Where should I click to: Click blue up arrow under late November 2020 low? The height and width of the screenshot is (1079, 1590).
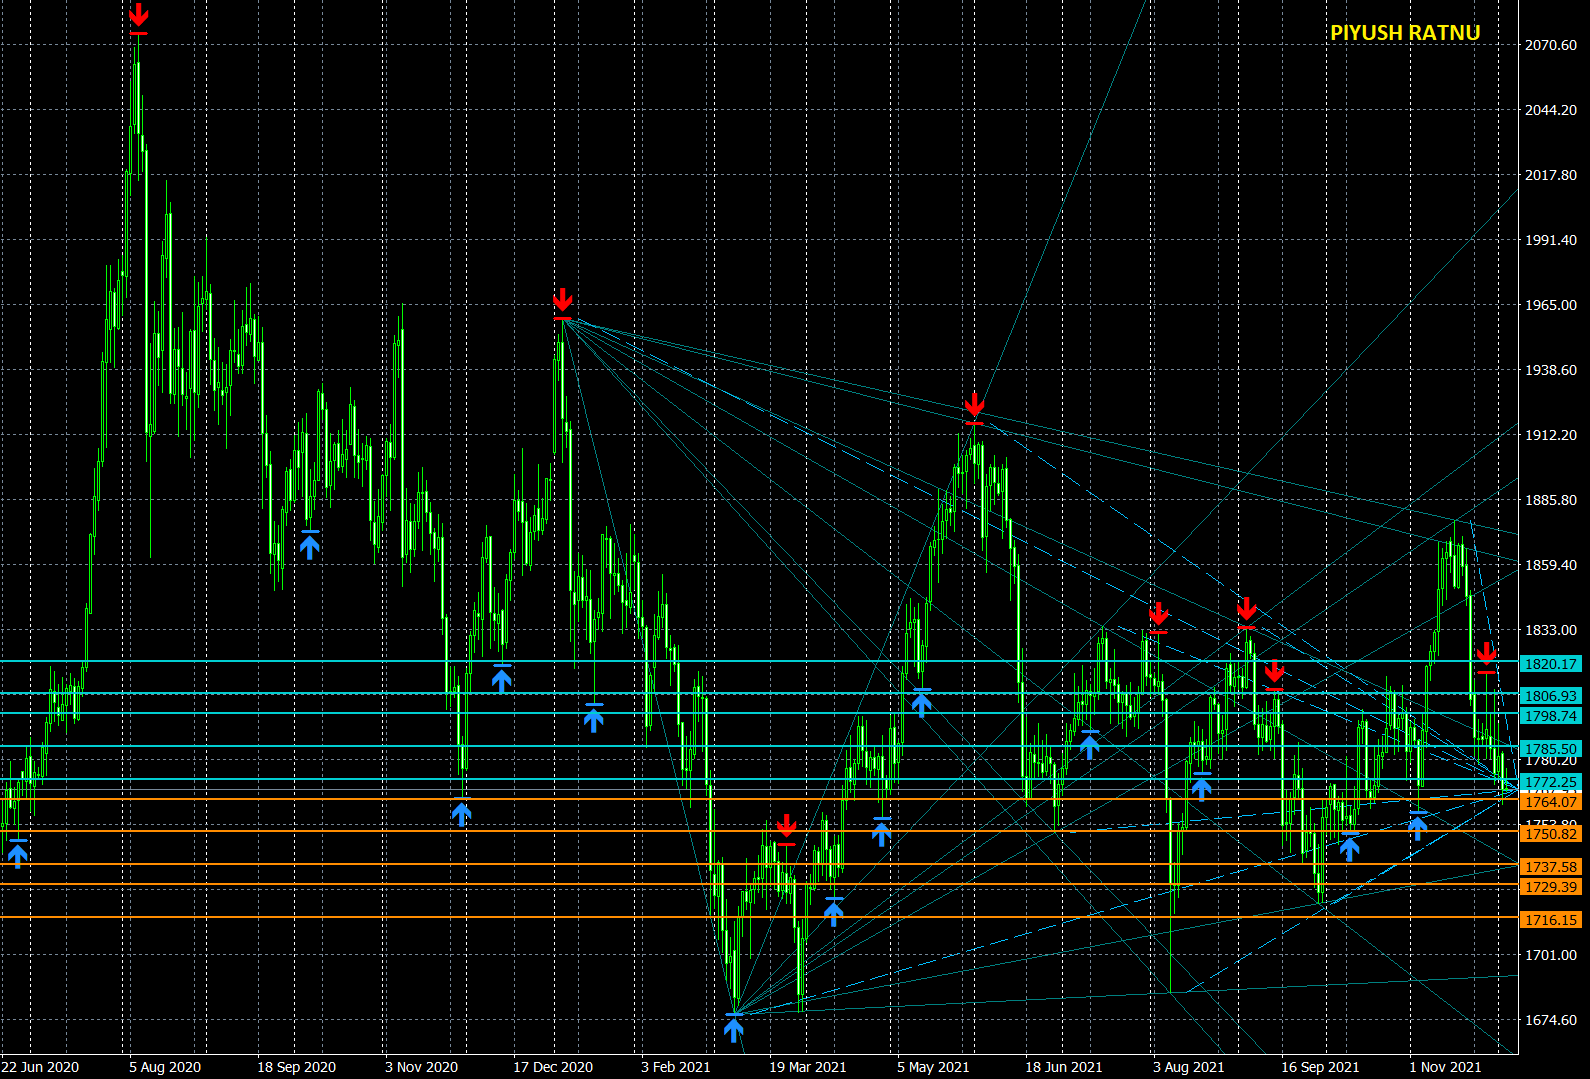[461, 814]
